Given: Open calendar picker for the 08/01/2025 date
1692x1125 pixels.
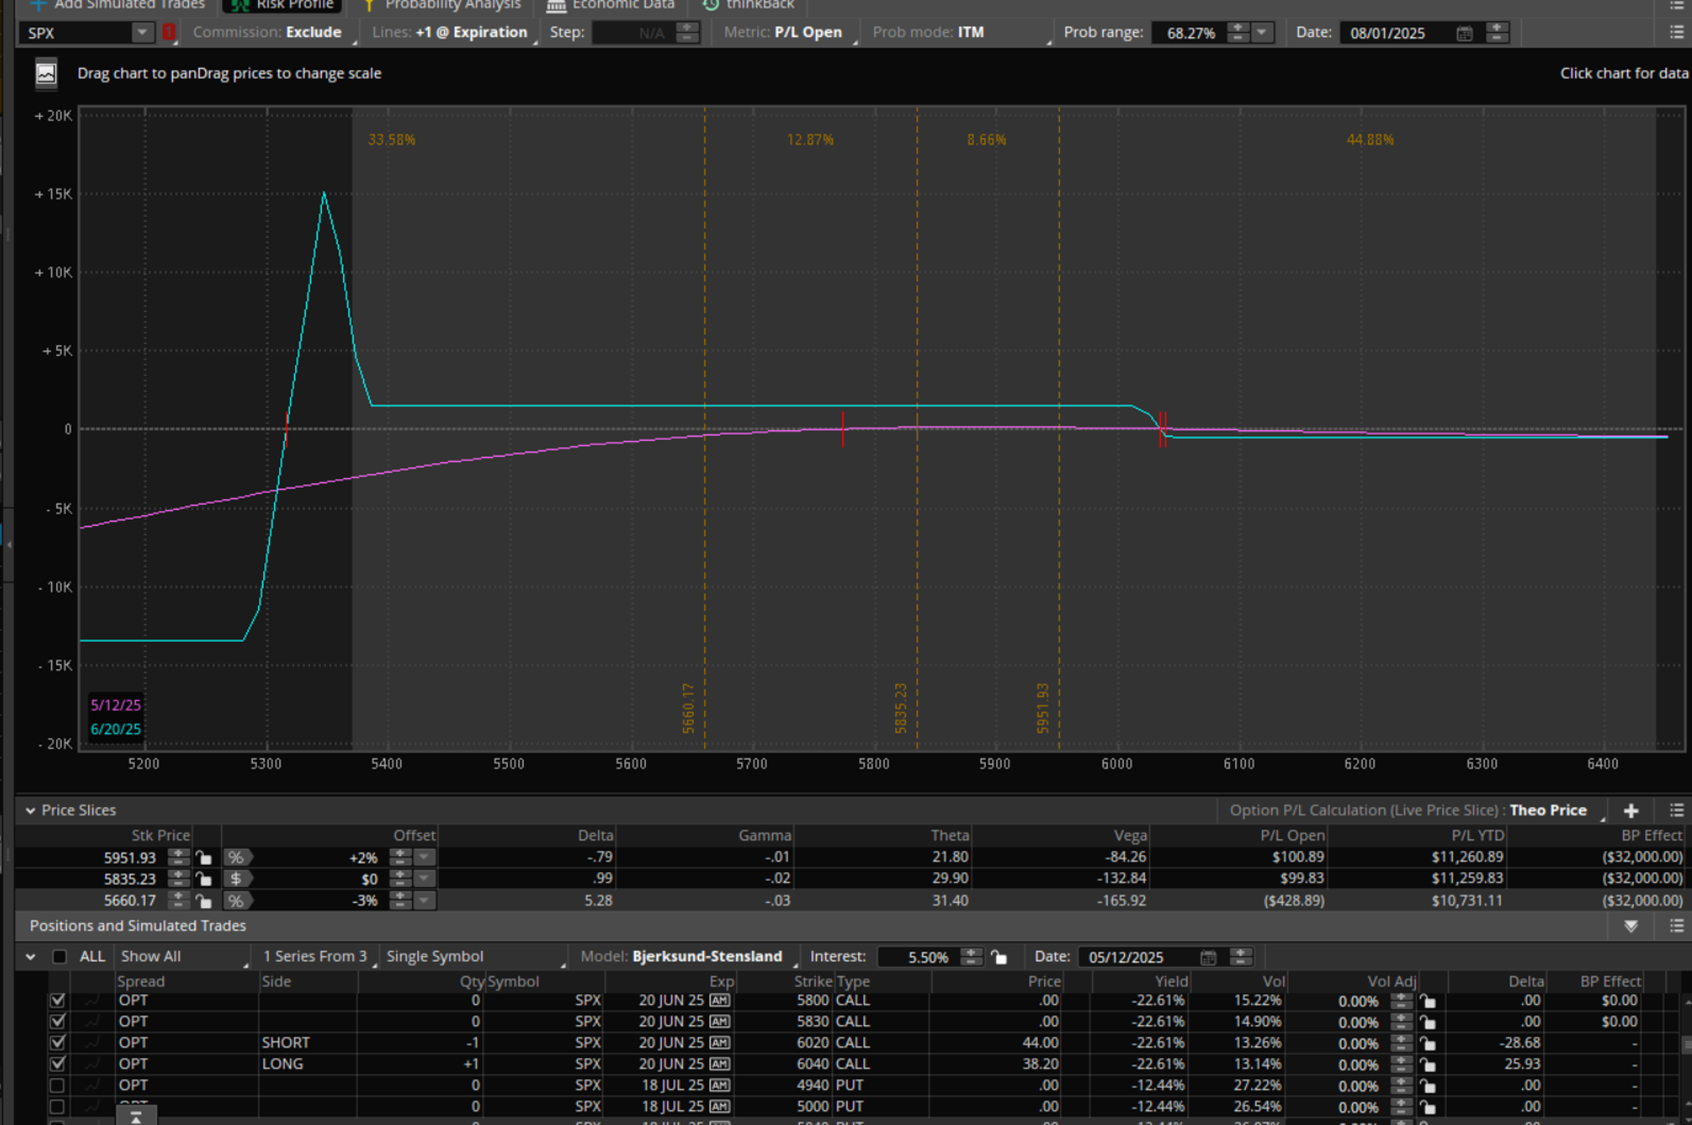Looking at the screenshot, I should coord(1464,33).
